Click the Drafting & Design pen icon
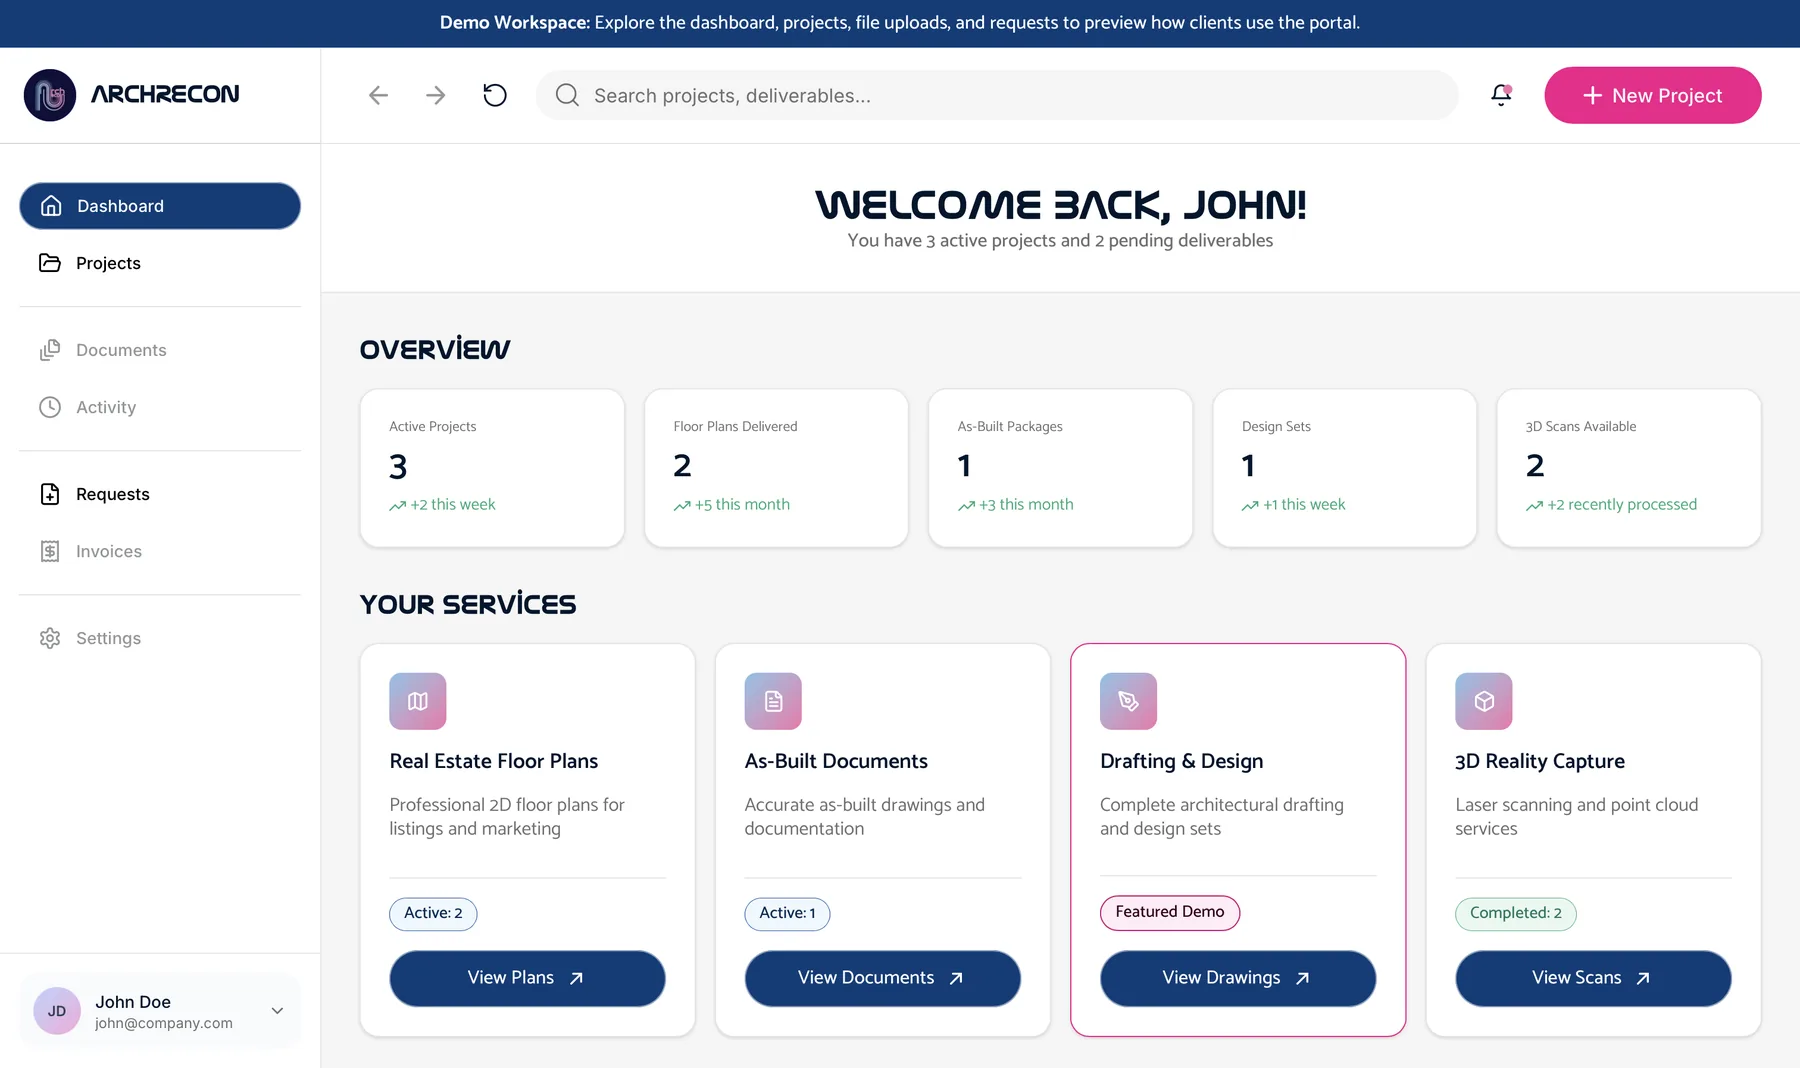The height and width of the screenshot is (1068, 1800). (x=1128, y=701)
